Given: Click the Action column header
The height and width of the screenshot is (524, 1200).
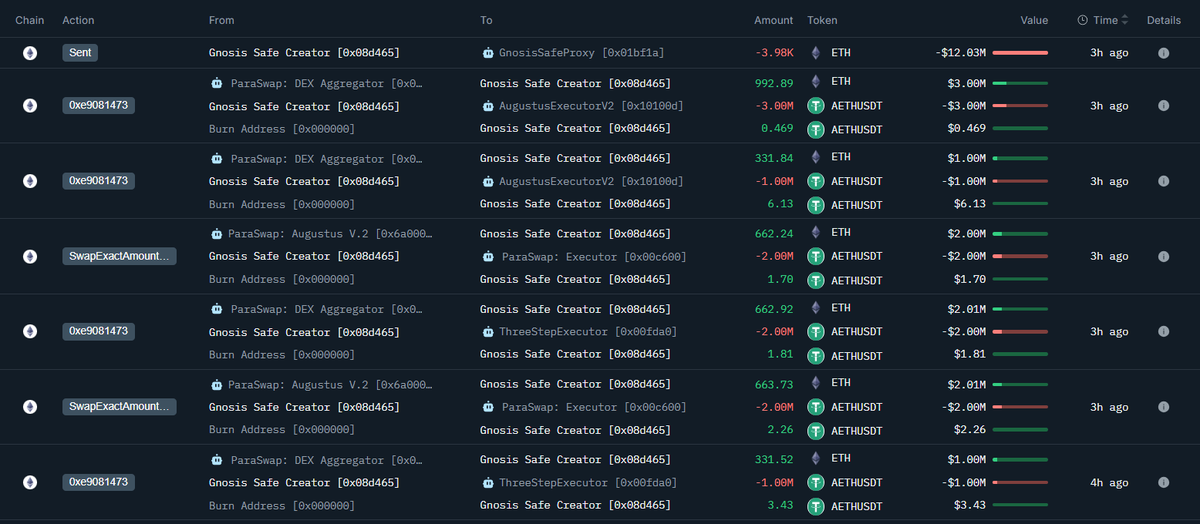Looking at the screenshot, I should click(x=78, y=20).
